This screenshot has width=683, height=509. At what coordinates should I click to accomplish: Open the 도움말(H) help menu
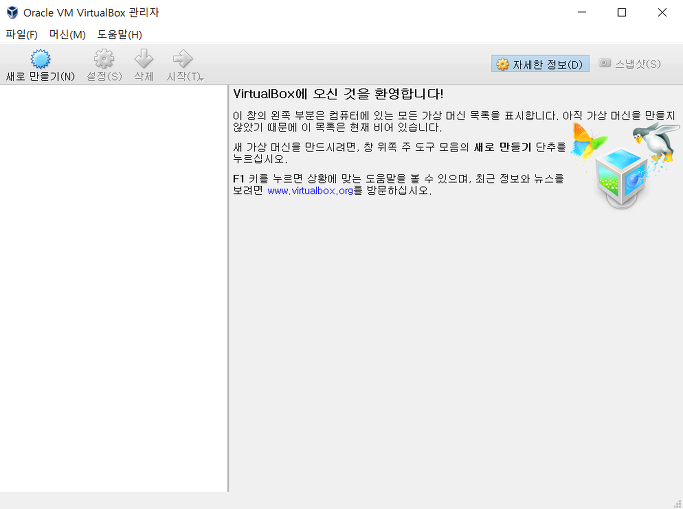tap(119, 34)
